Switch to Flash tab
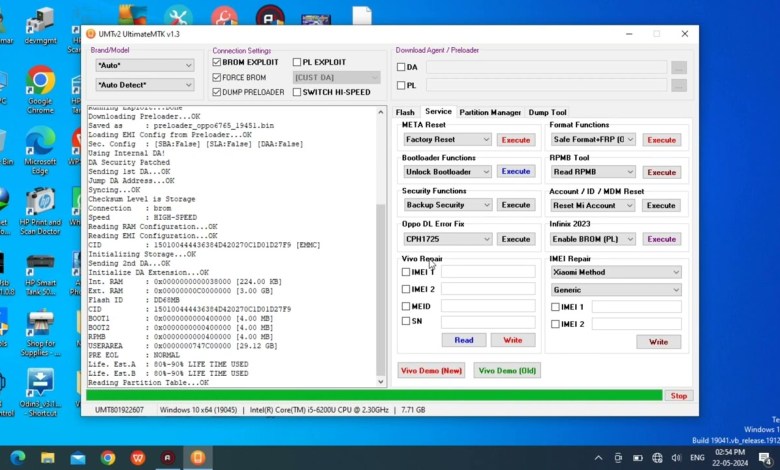Viewport: 780px width, 470px height. click(x=405, y=112)
